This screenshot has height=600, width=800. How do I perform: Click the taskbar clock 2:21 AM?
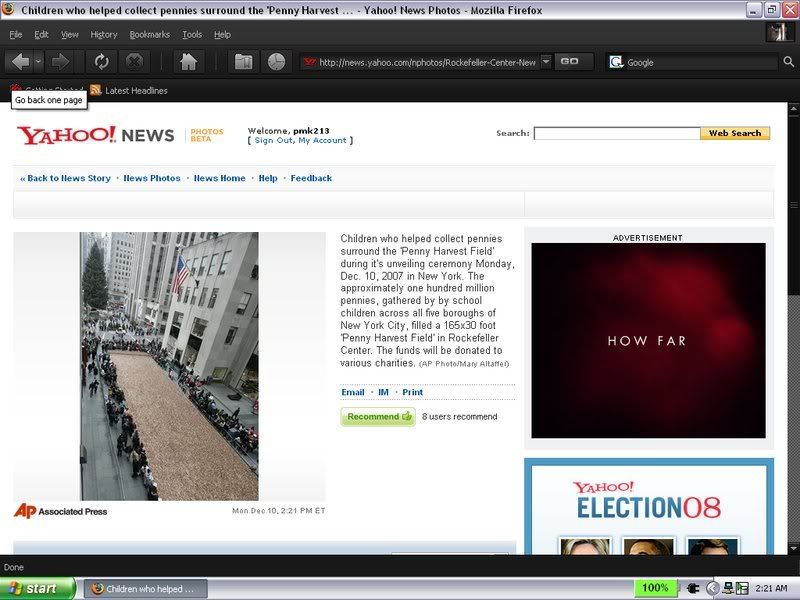point(771,588)
